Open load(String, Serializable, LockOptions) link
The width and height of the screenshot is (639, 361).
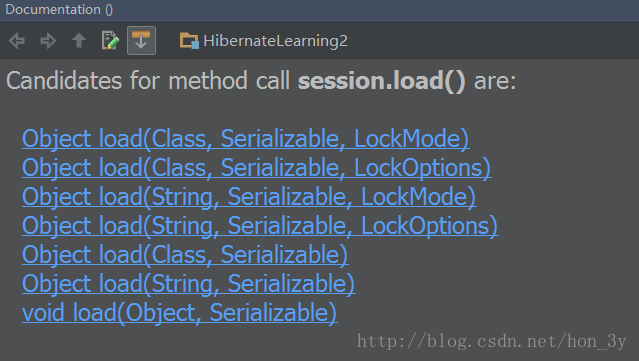click(260, 226)
